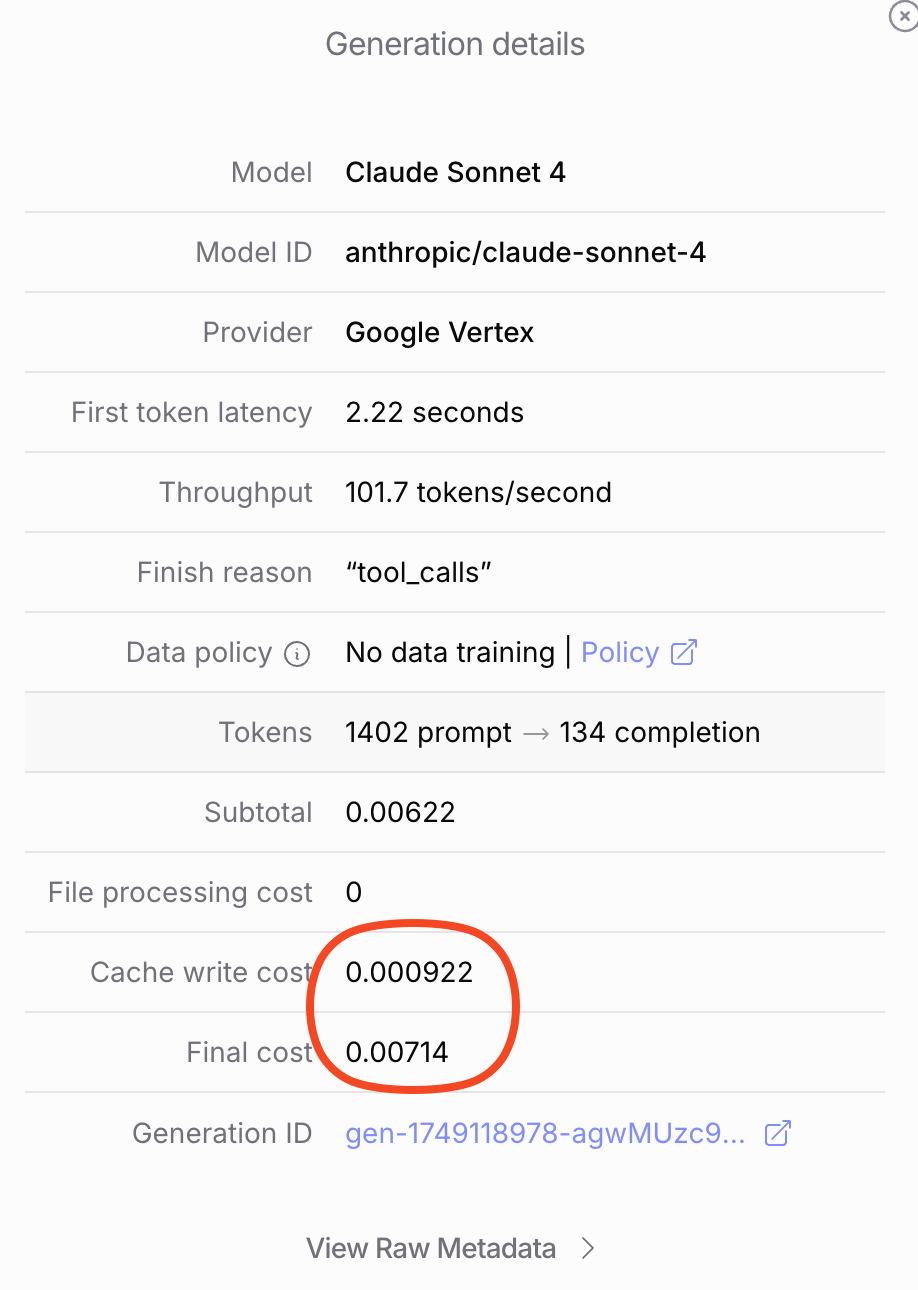
Task: Click the No data training text
Action: pos(449,653)
